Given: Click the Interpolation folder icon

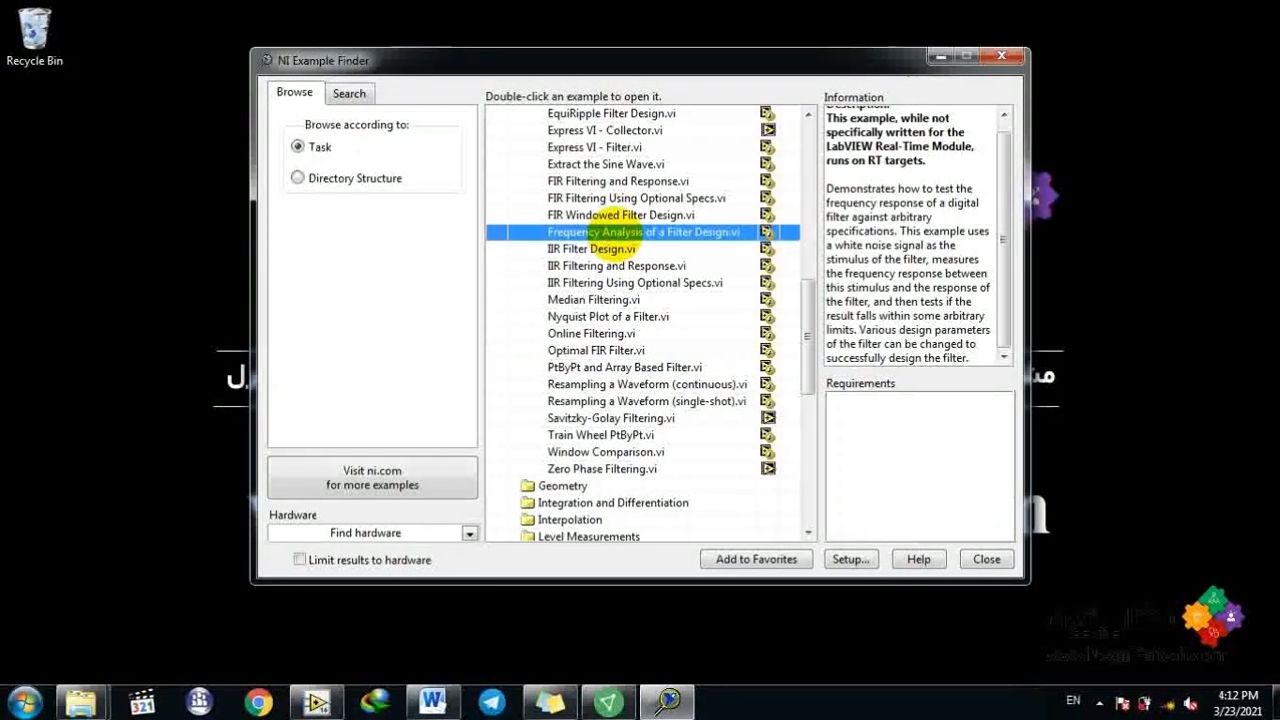Looking at the screenshot, I should pos(528,520).
